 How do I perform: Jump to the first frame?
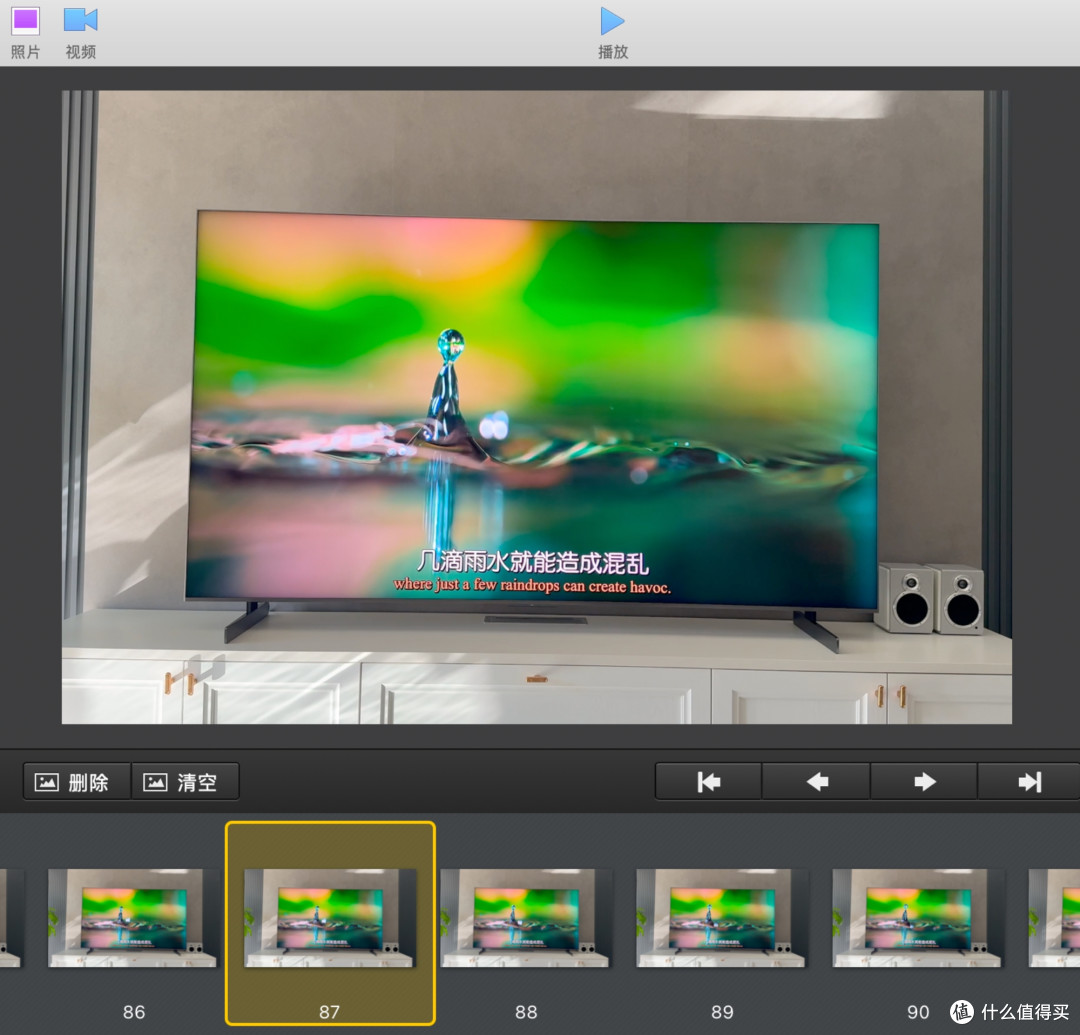(x=708, y=782)
